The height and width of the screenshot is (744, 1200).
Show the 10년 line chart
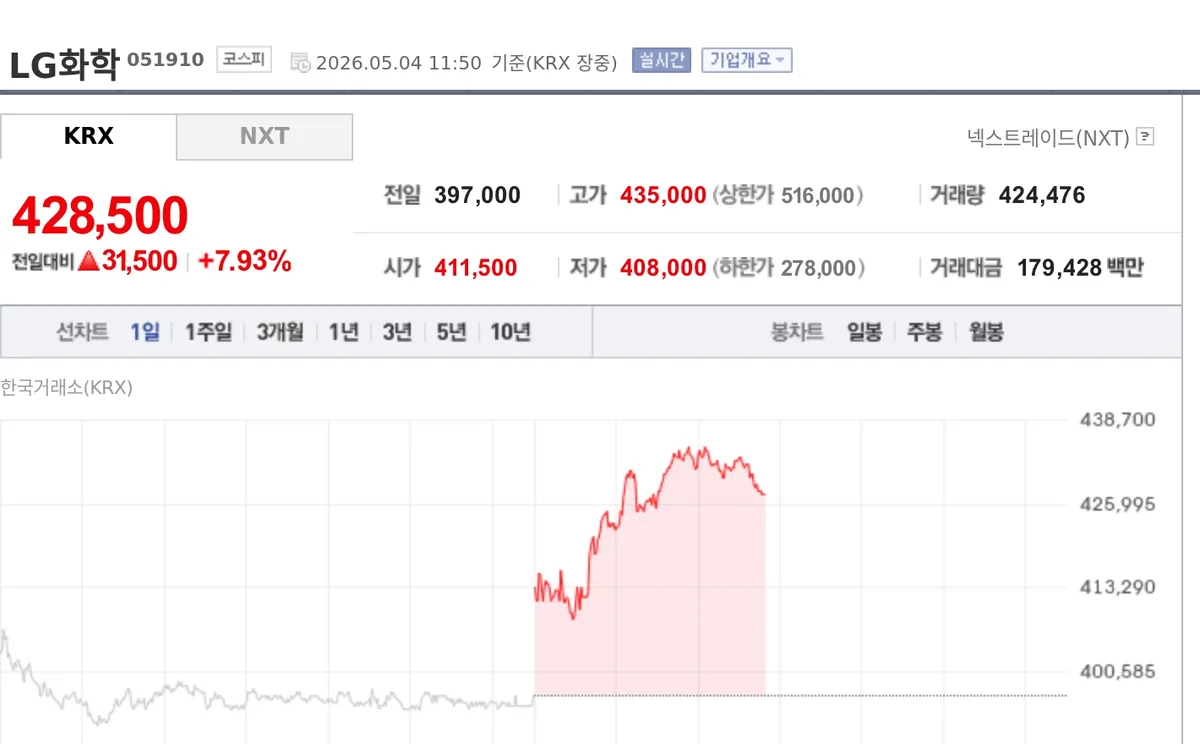(x=510, y=332)
